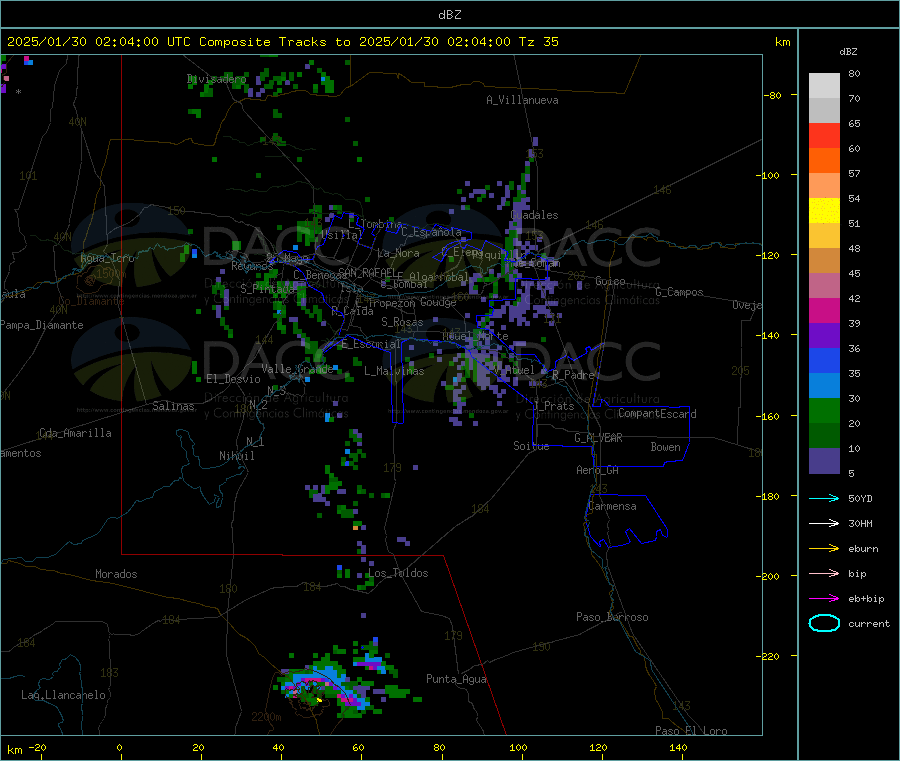This screenshot has width=900, height=761.
Task: Click the 'Tz 35' header value
Action: tap(538, 42)
